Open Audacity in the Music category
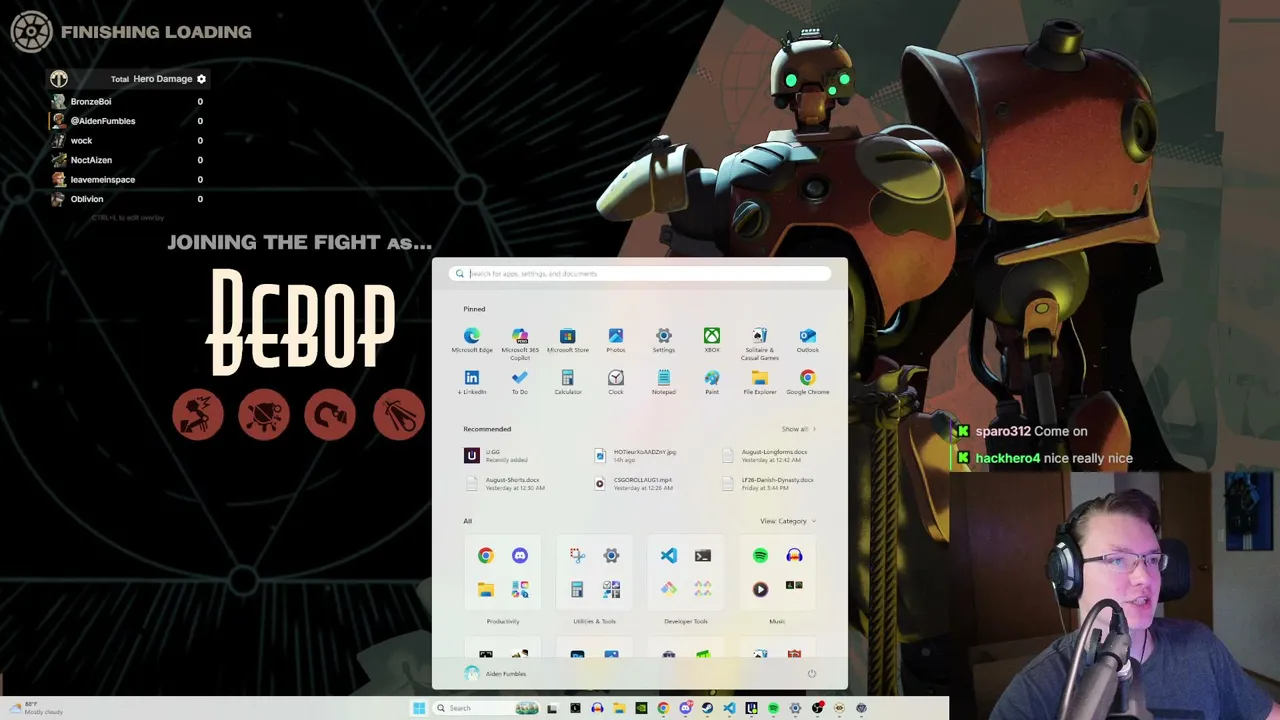1280x720 pixels. pos(794,556)
